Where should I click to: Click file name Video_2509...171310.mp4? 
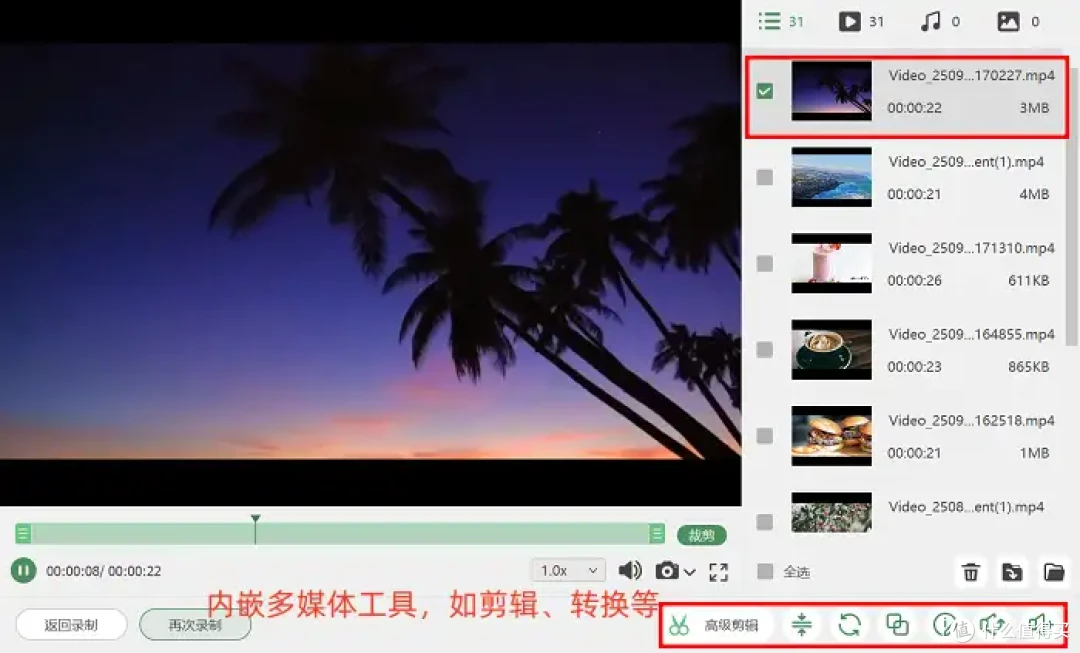point(971,248)
